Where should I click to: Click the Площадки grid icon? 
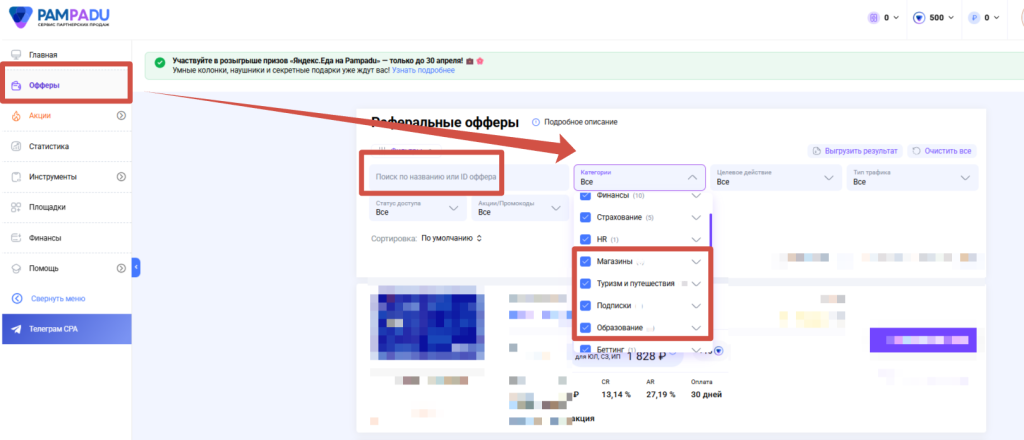(x=17, y=208)
